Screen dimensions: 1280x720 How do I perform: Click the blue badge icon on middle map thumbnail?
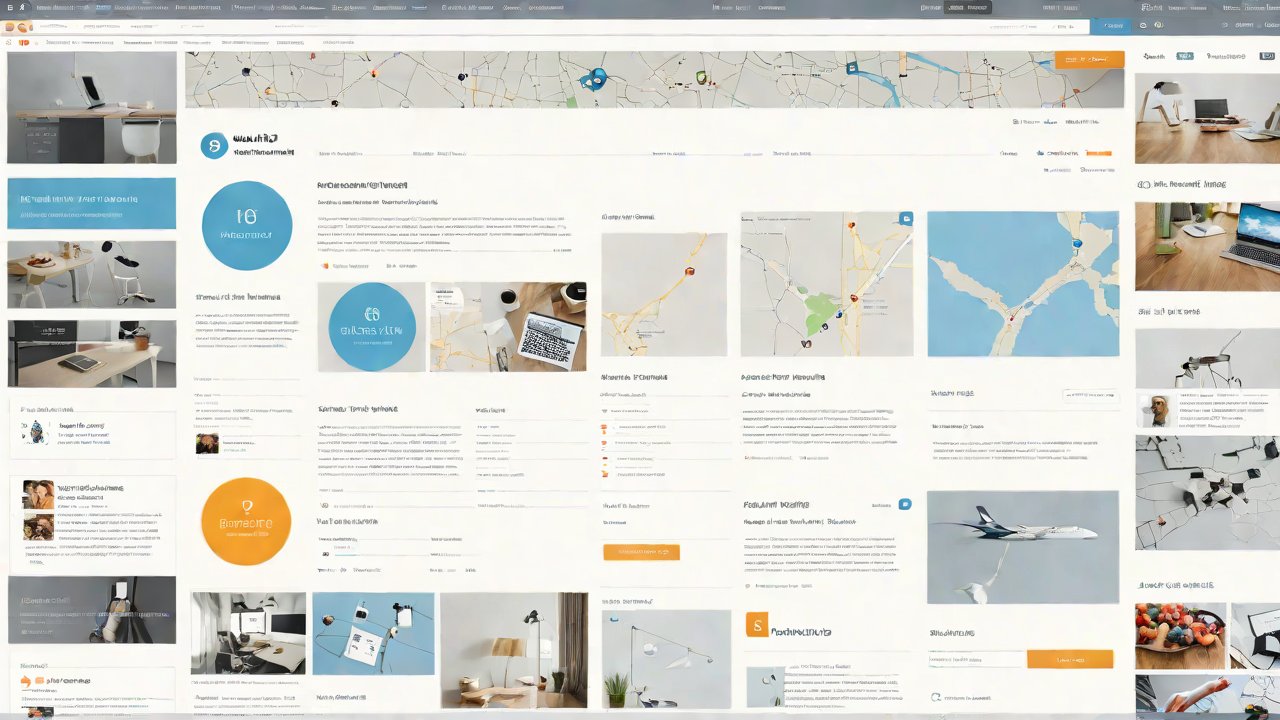point(905,218)
